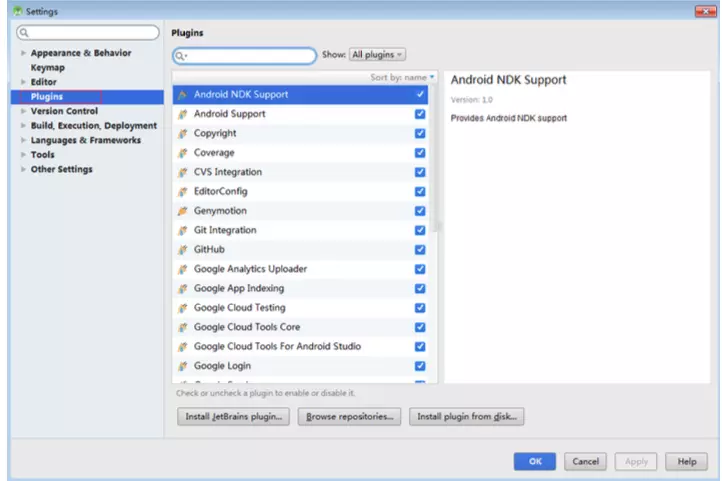The height and width of the screenshot is (481, 722).
Task: Expand the Version Control tree arrow
Action: [23, 111]
